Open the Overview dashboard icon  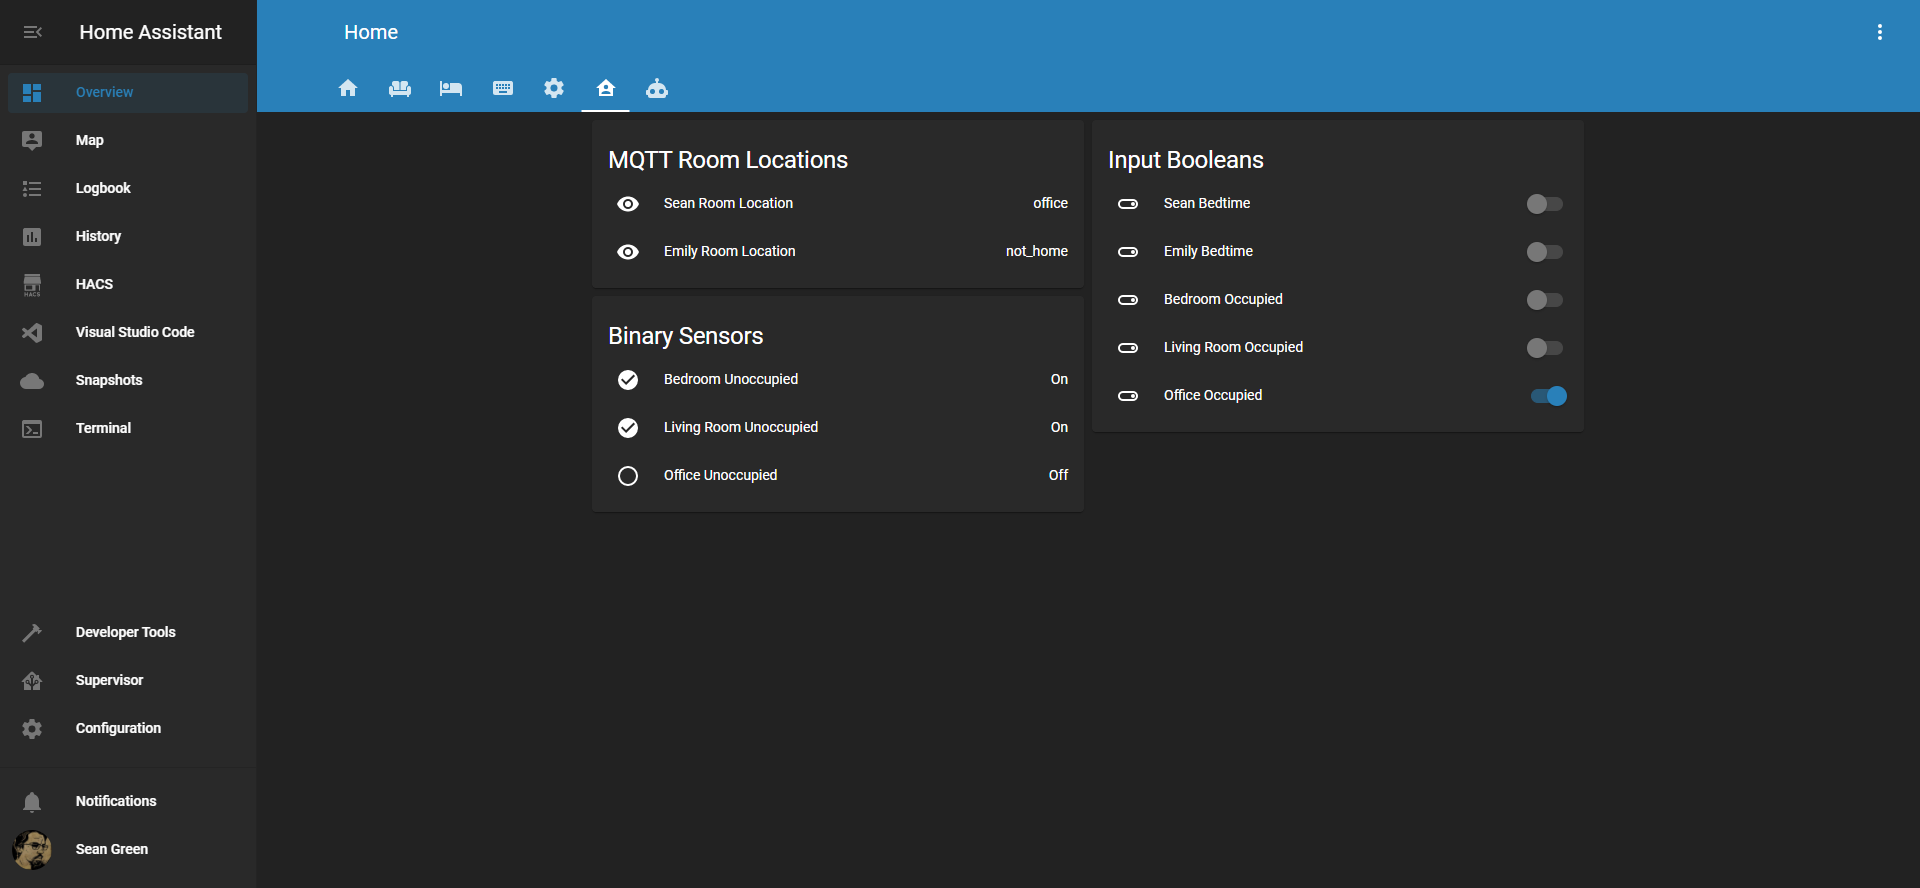(32, 92)
